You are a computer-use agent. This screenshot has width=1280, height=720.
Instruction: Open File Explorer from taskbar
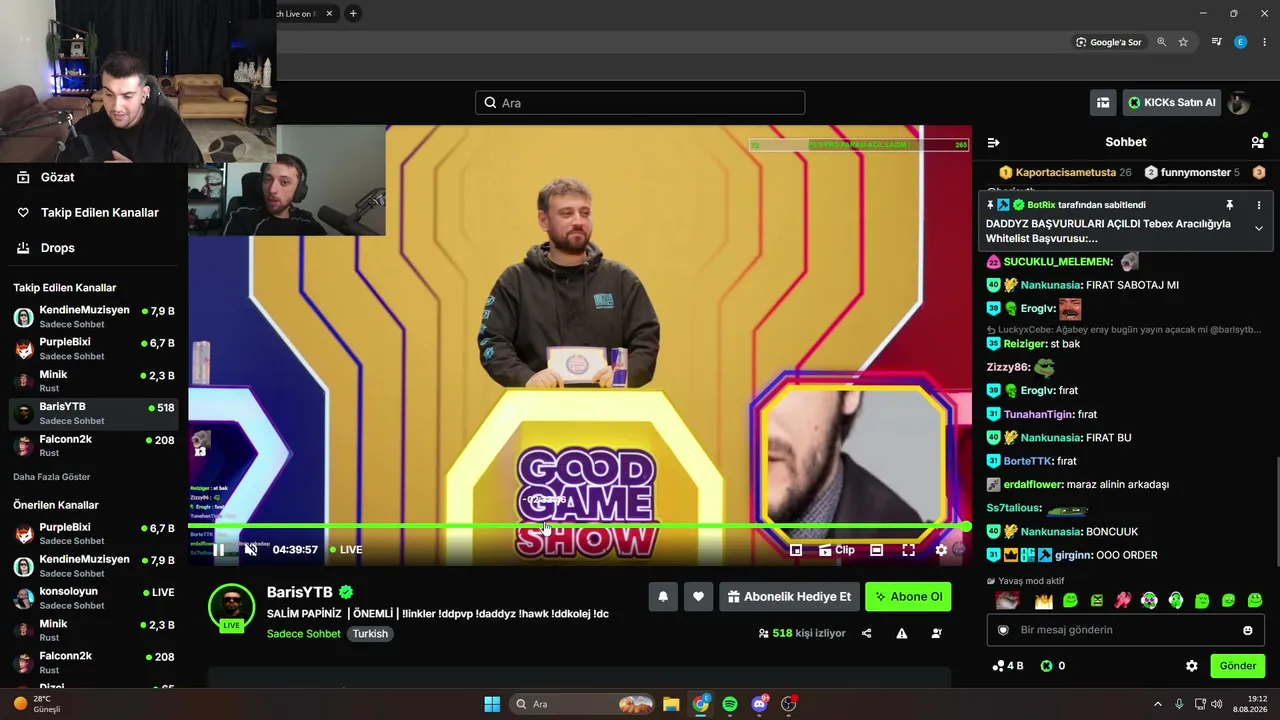click(671, 704)
